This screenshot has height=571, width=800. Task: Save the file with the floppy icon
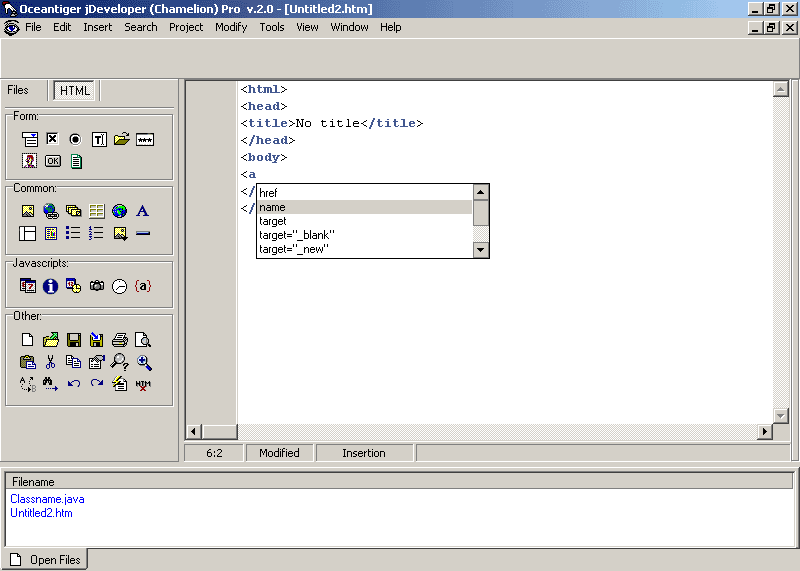pyautogui.click(x=74, y=340)
